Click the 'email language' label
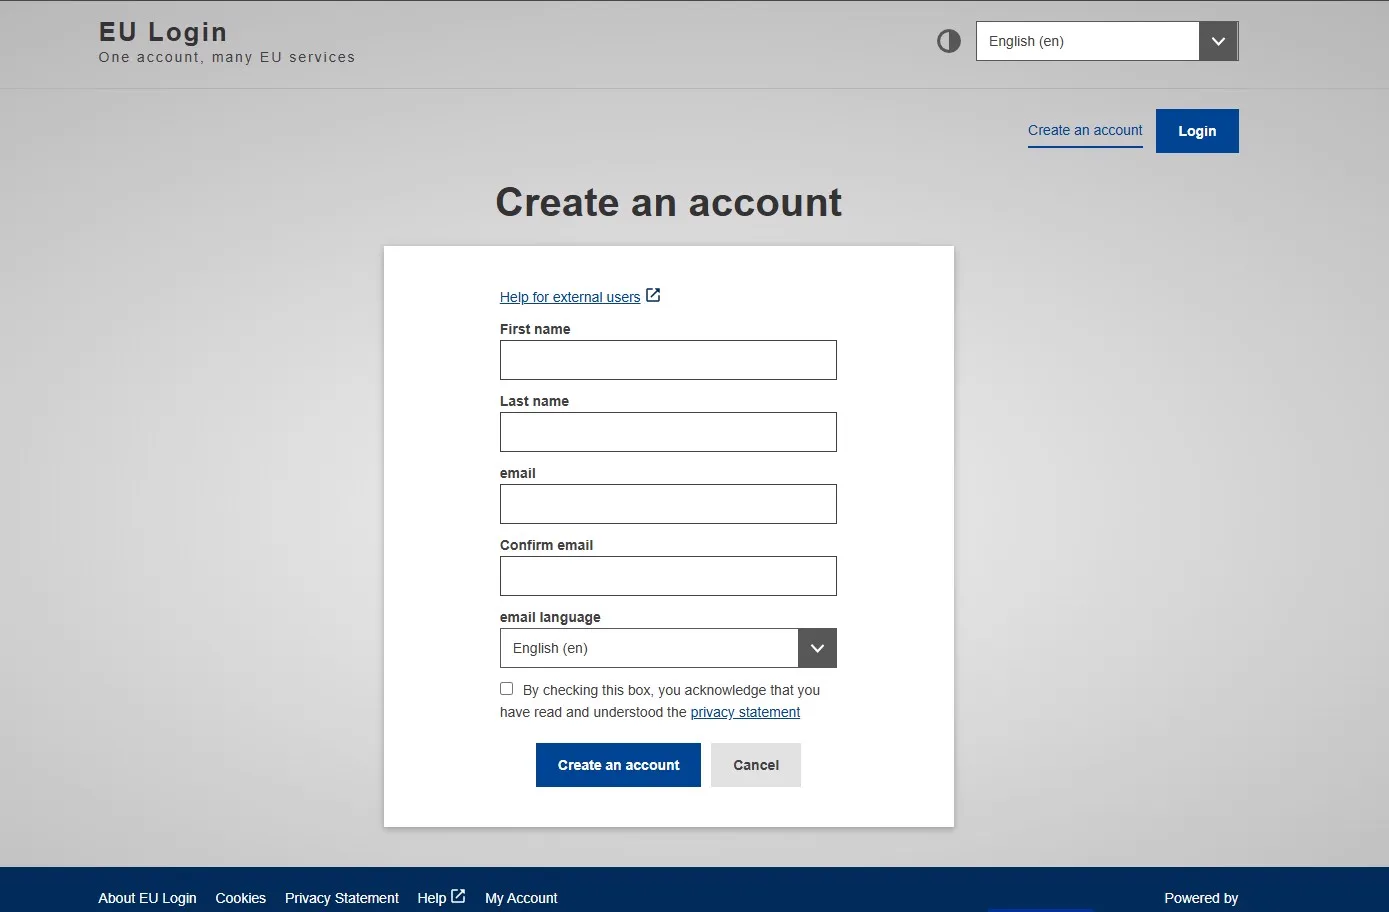 pos(550,617)
